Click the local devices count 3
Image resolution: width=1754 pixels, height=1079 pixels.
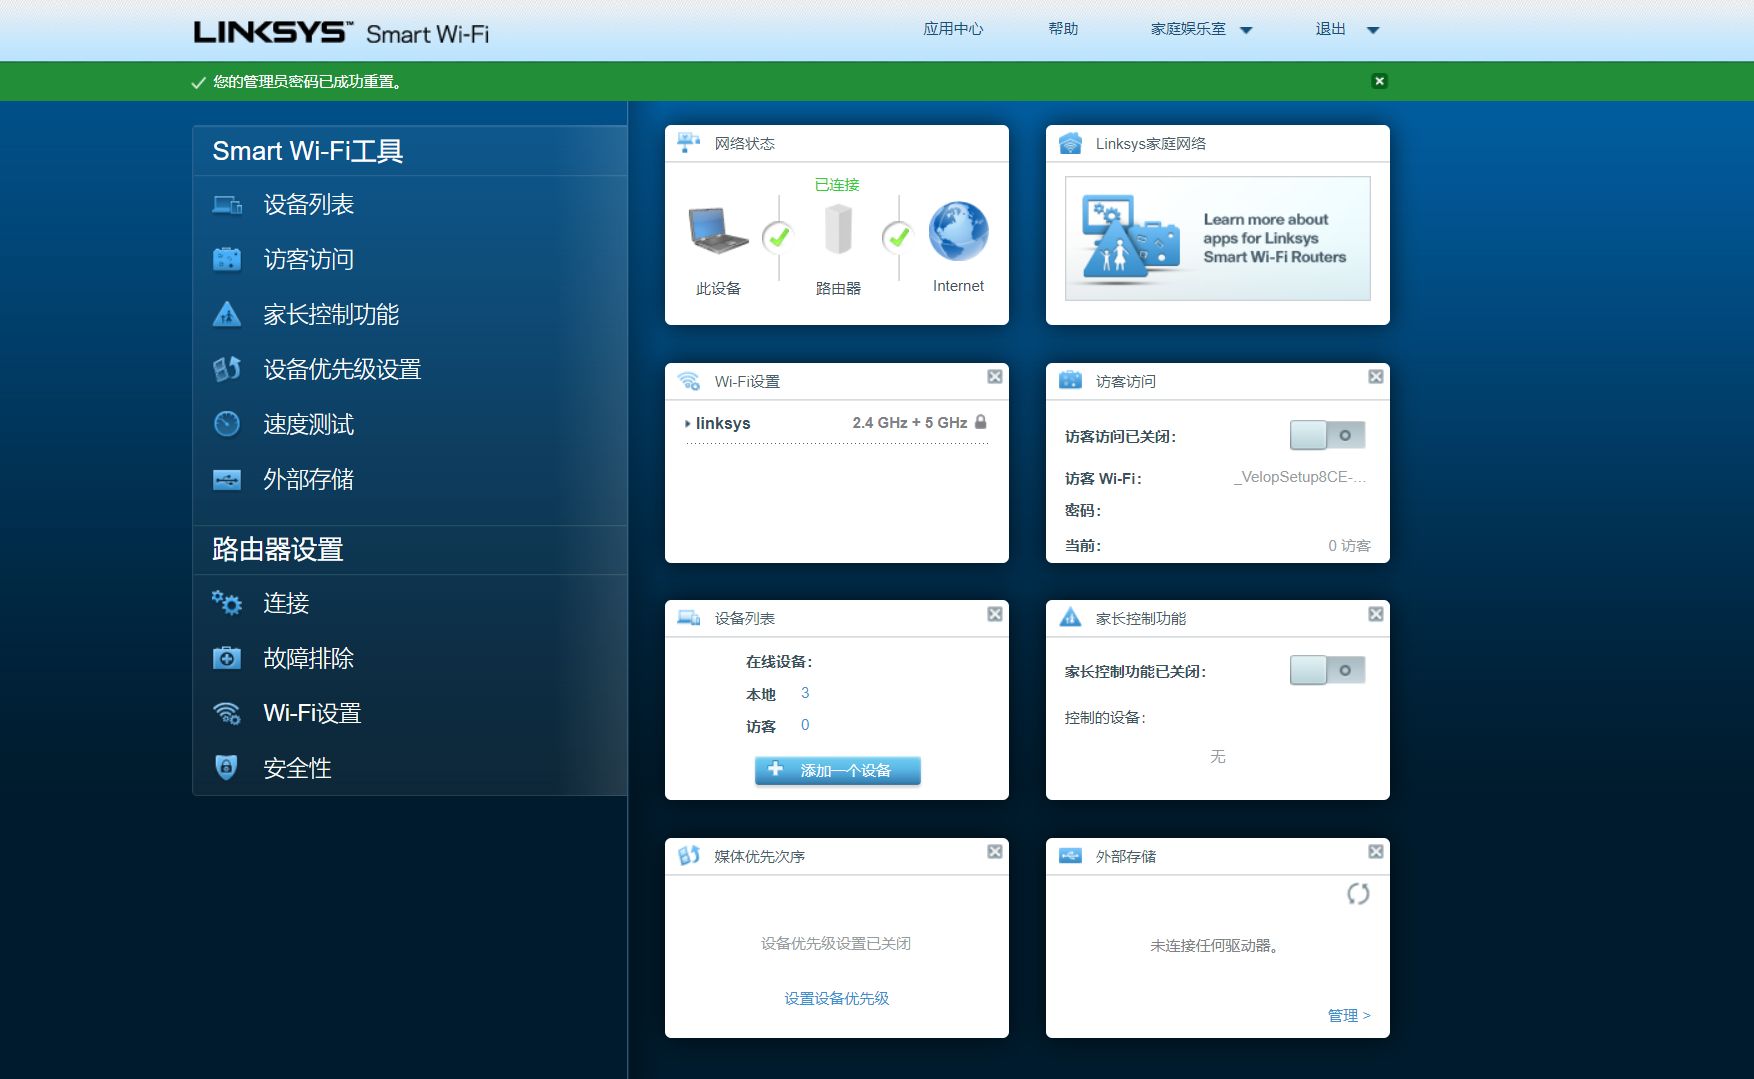click(805, 693)
